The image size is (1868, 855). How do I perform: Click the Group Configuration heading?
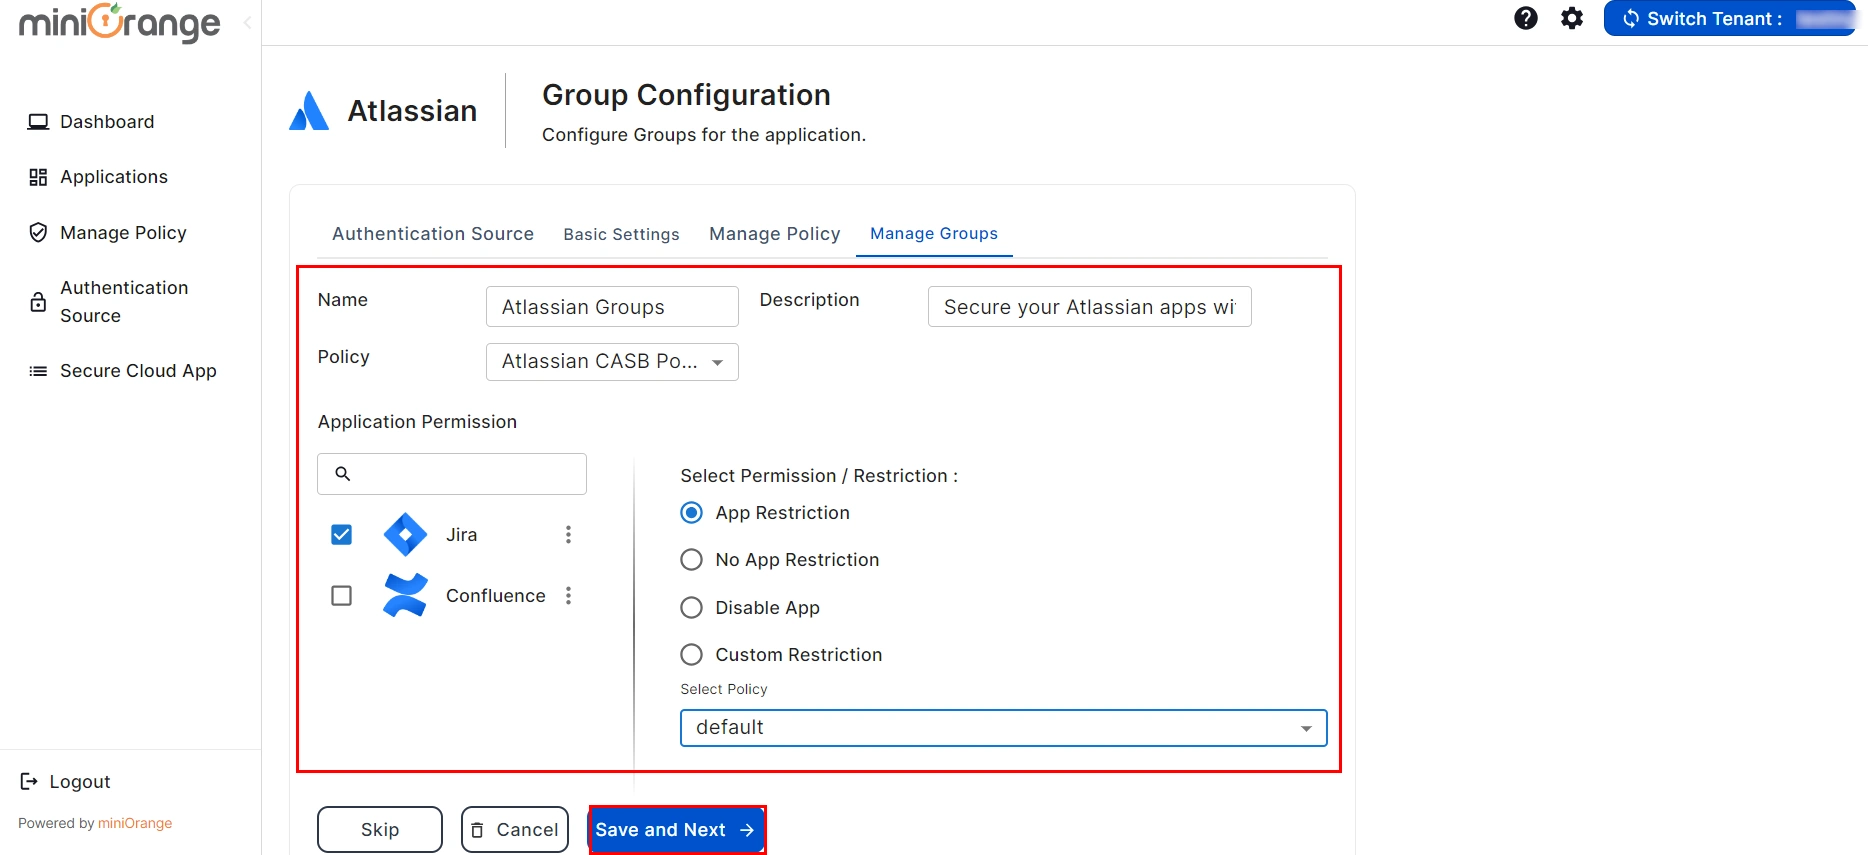point(686,95)
